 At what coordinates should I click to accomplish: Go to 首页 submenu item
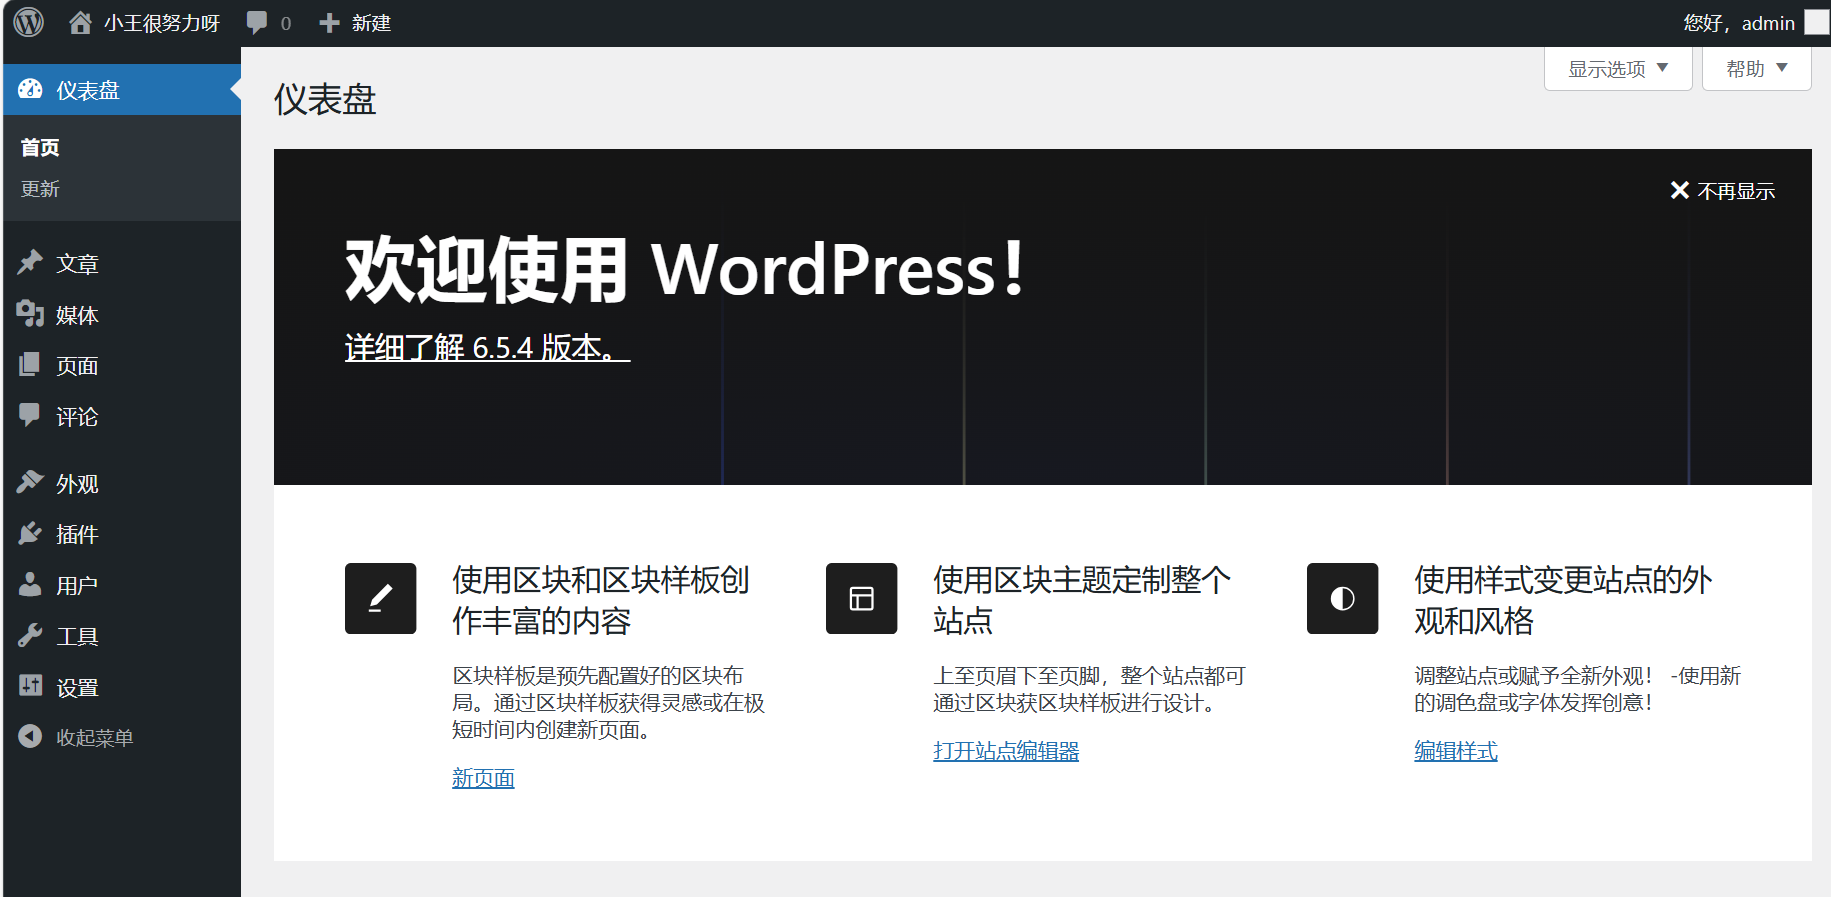(40, 147)
